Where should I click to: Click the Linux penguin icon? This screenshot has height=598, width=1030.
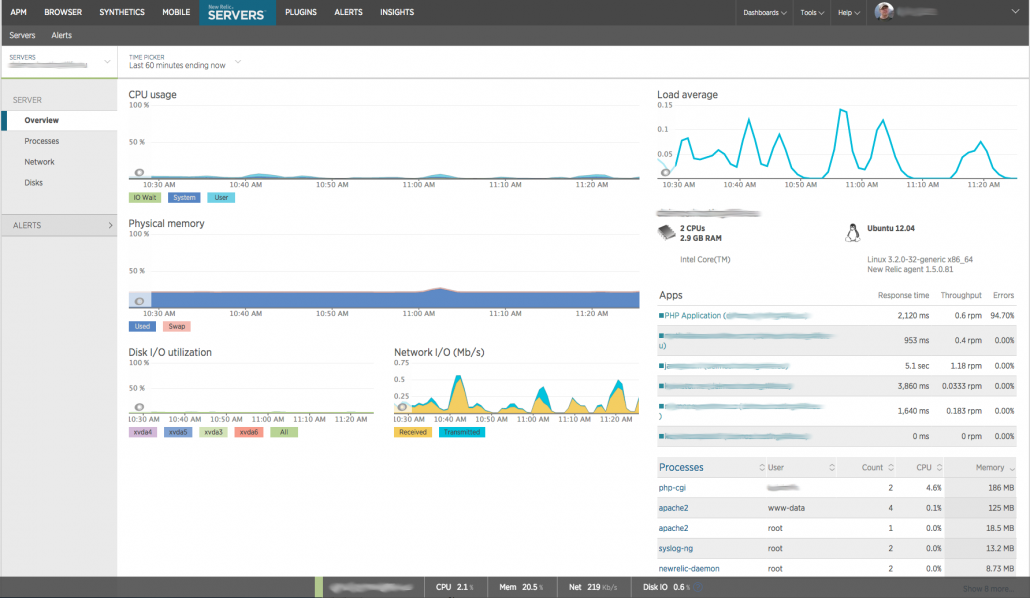tap(853, 233)
